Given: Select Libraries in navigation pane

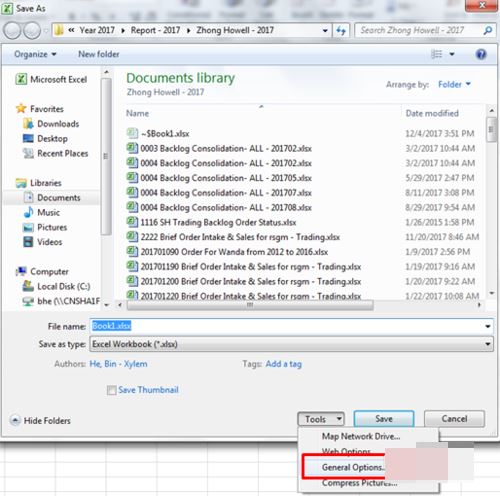Looking at the screenshot, I should [39, 183].
